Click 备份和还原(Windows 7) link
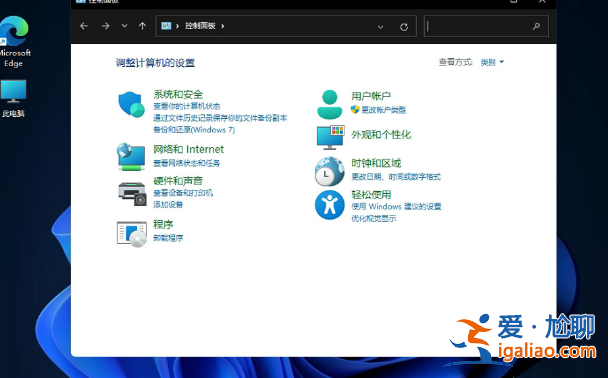The width and height of the screenshot is (608, 378). (x=194, y=129)
